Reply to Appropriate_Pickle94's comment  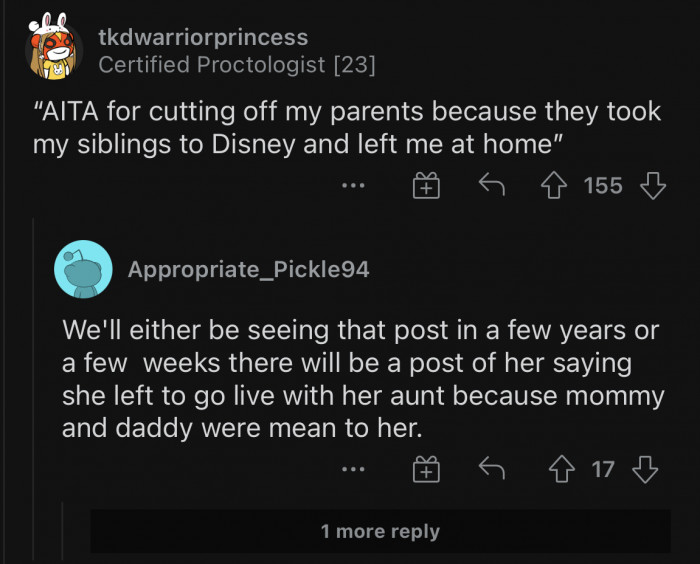pyautogui.click(x=489, y=468)
